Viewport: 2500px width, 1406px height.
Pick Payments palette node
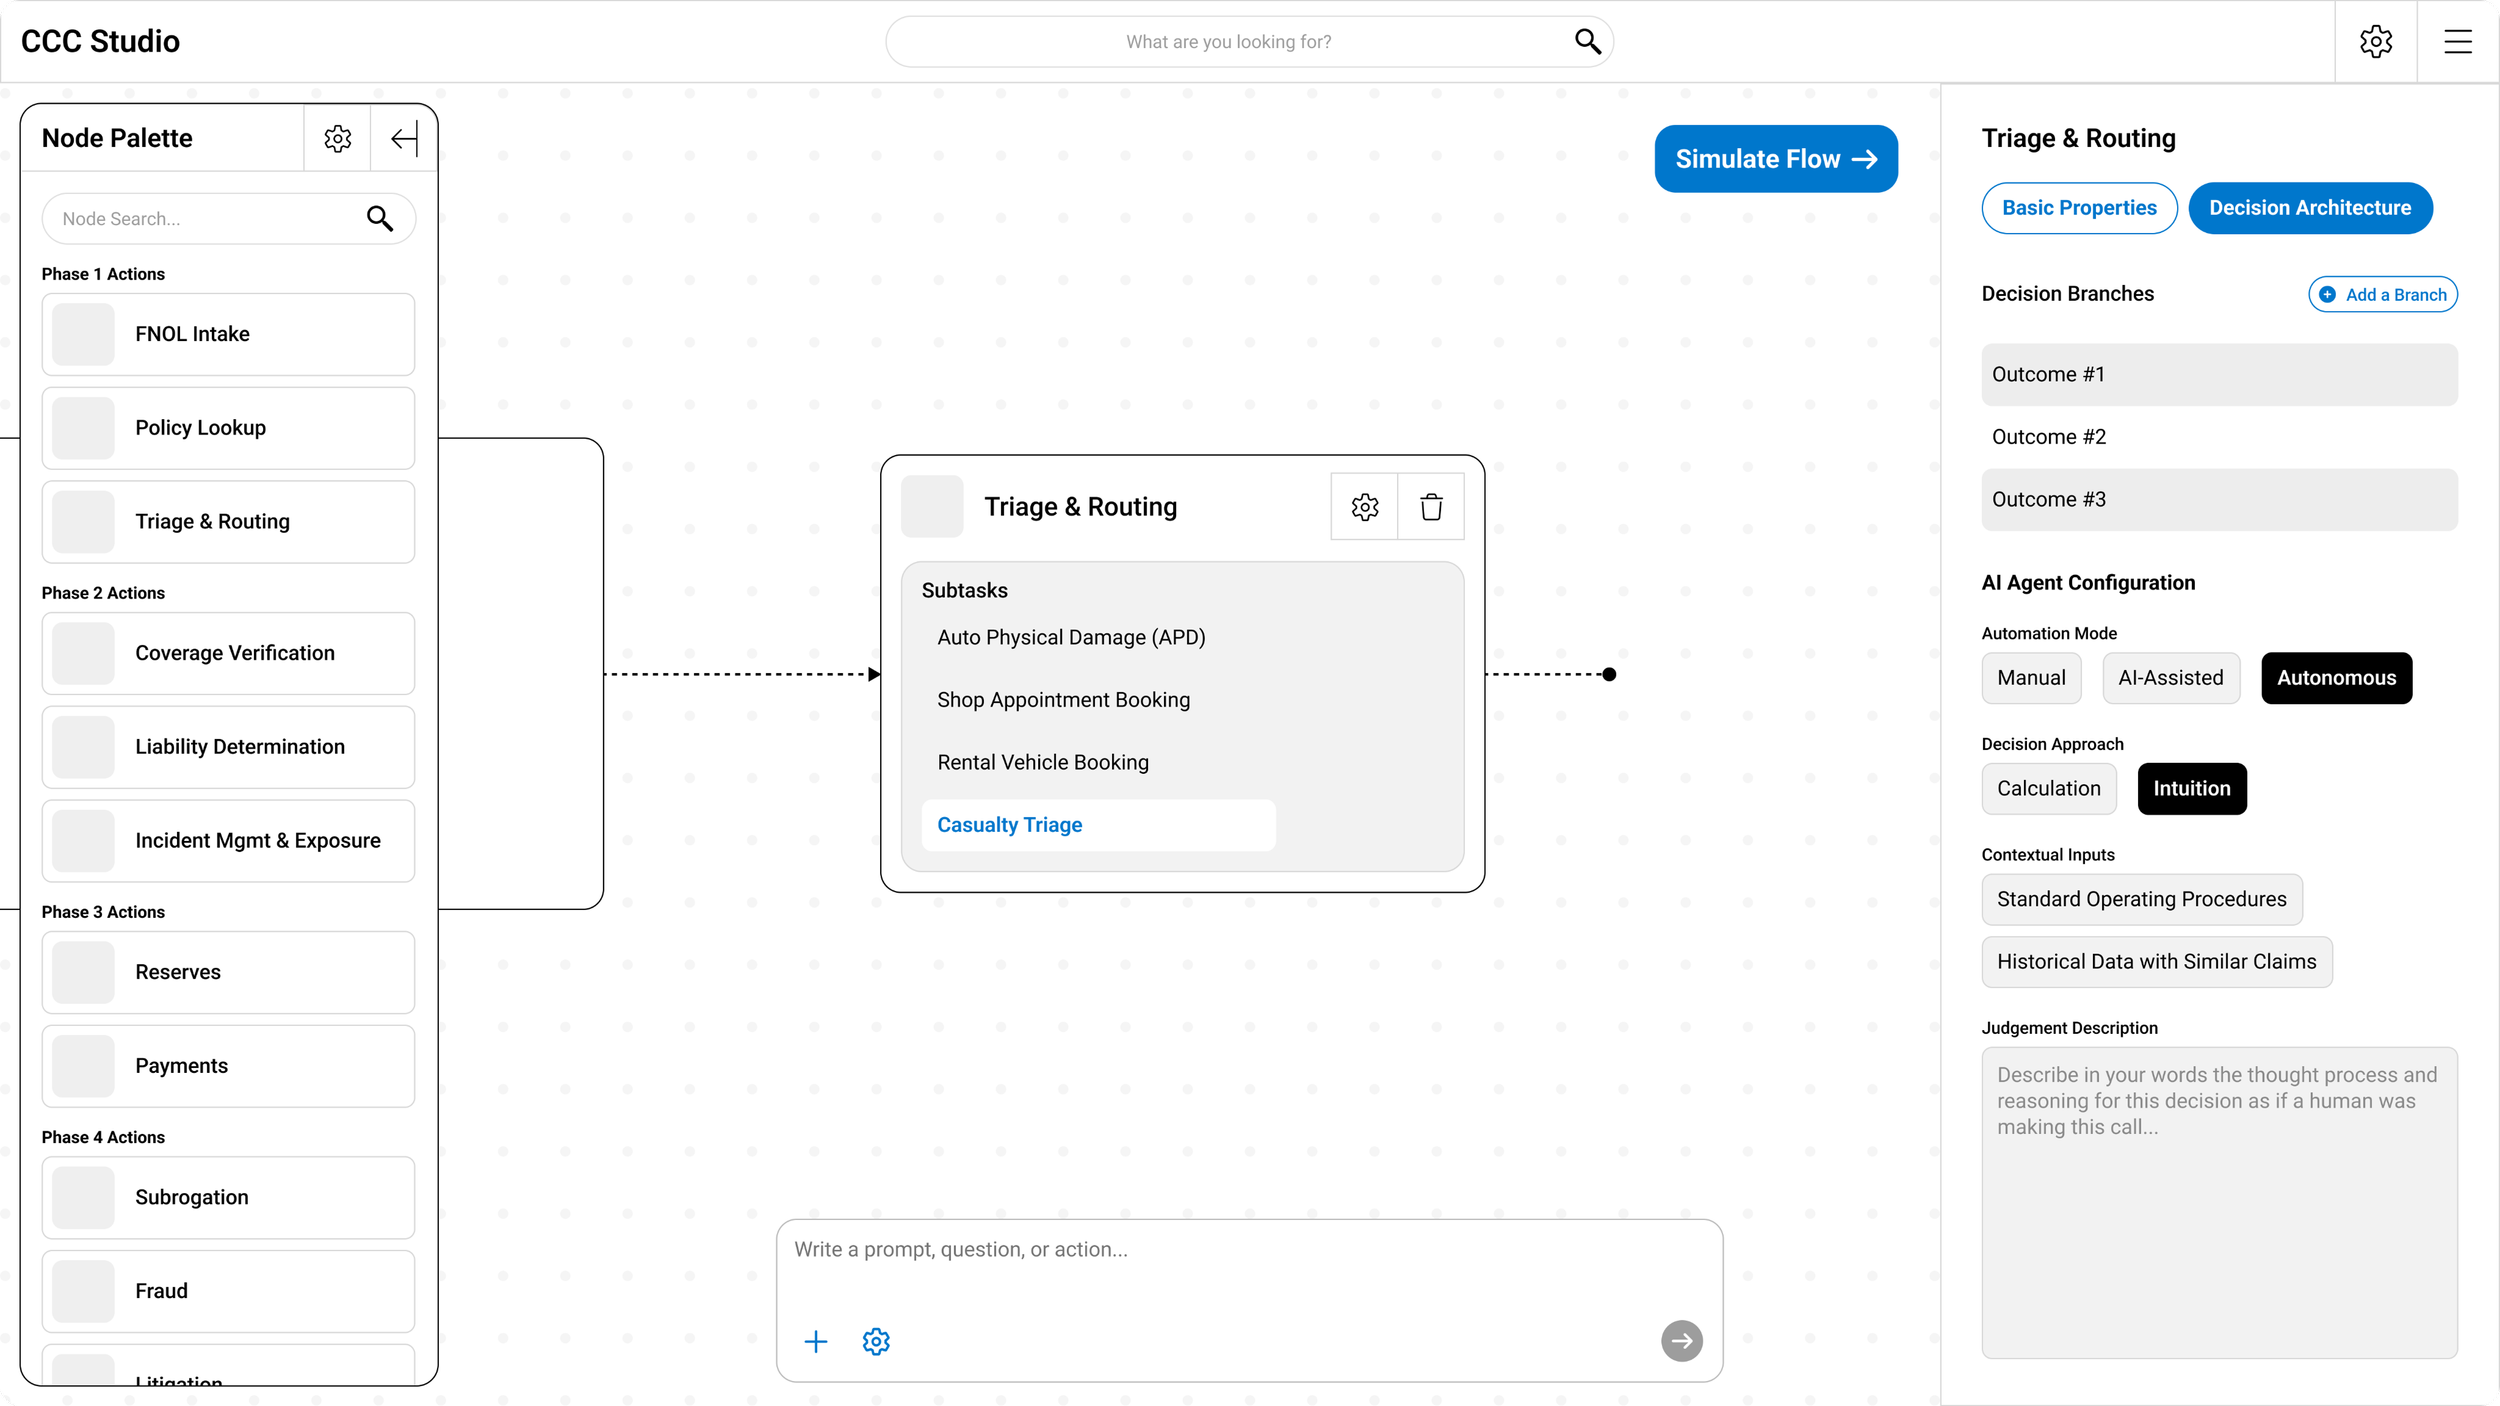(x=228, y=1066)
